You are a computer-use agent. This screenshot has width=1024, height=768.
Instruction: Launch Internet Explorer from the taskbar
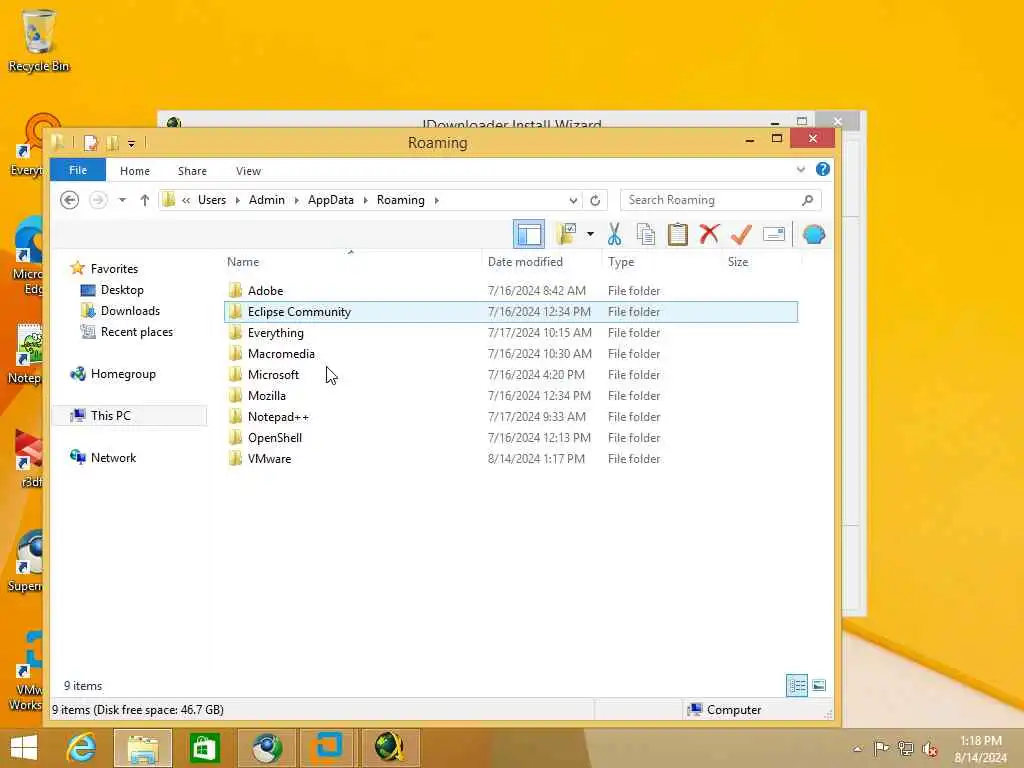click(81, 748)
